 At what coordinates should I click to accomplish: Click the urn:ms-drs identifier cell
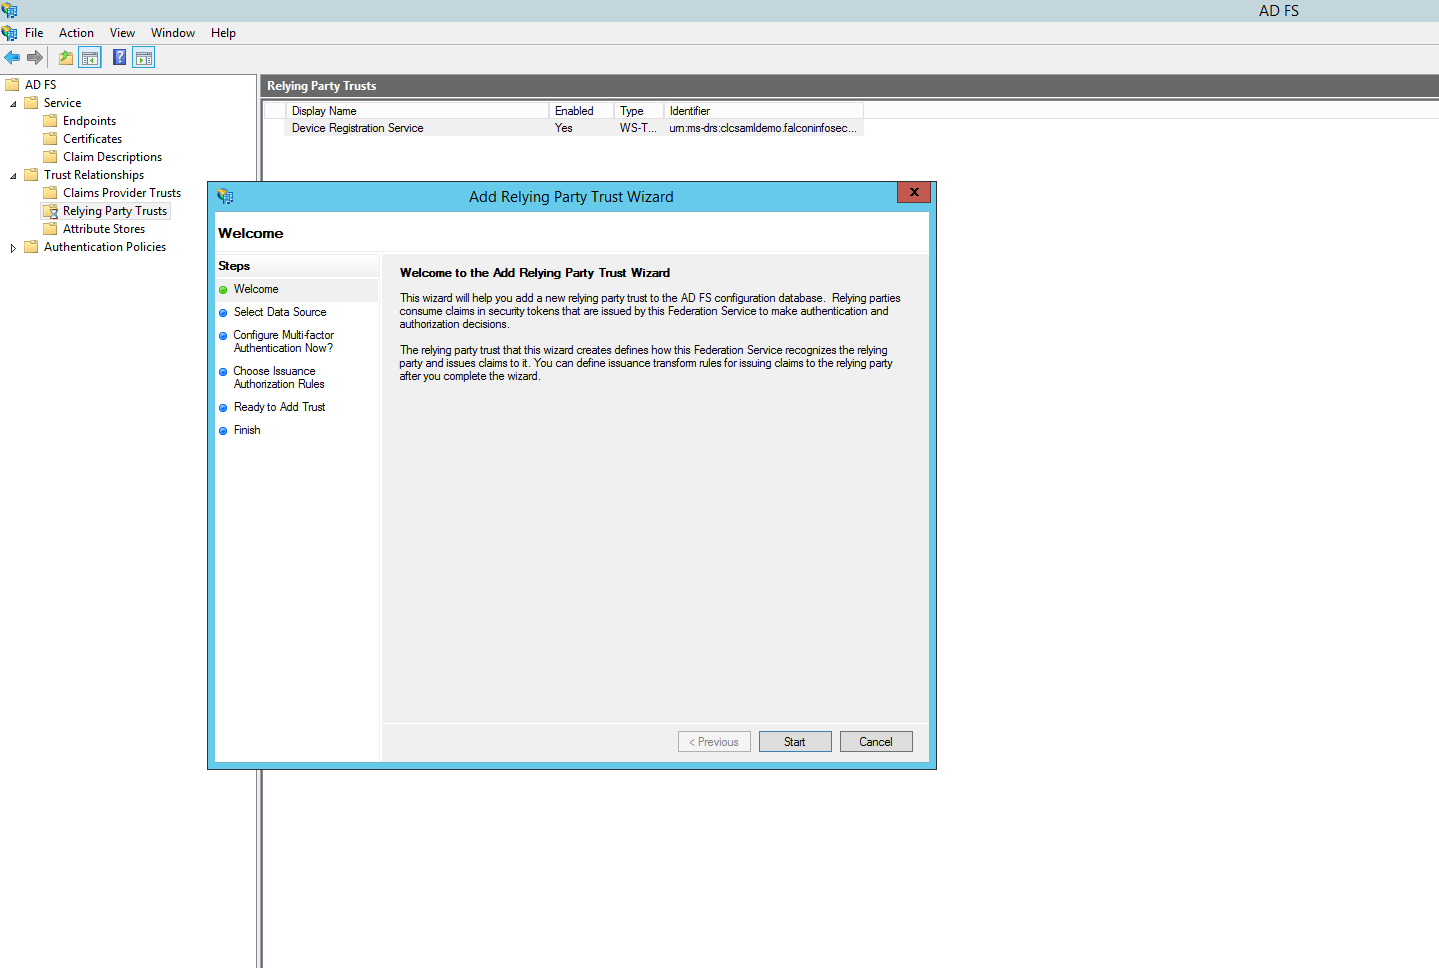click(763, 128)
